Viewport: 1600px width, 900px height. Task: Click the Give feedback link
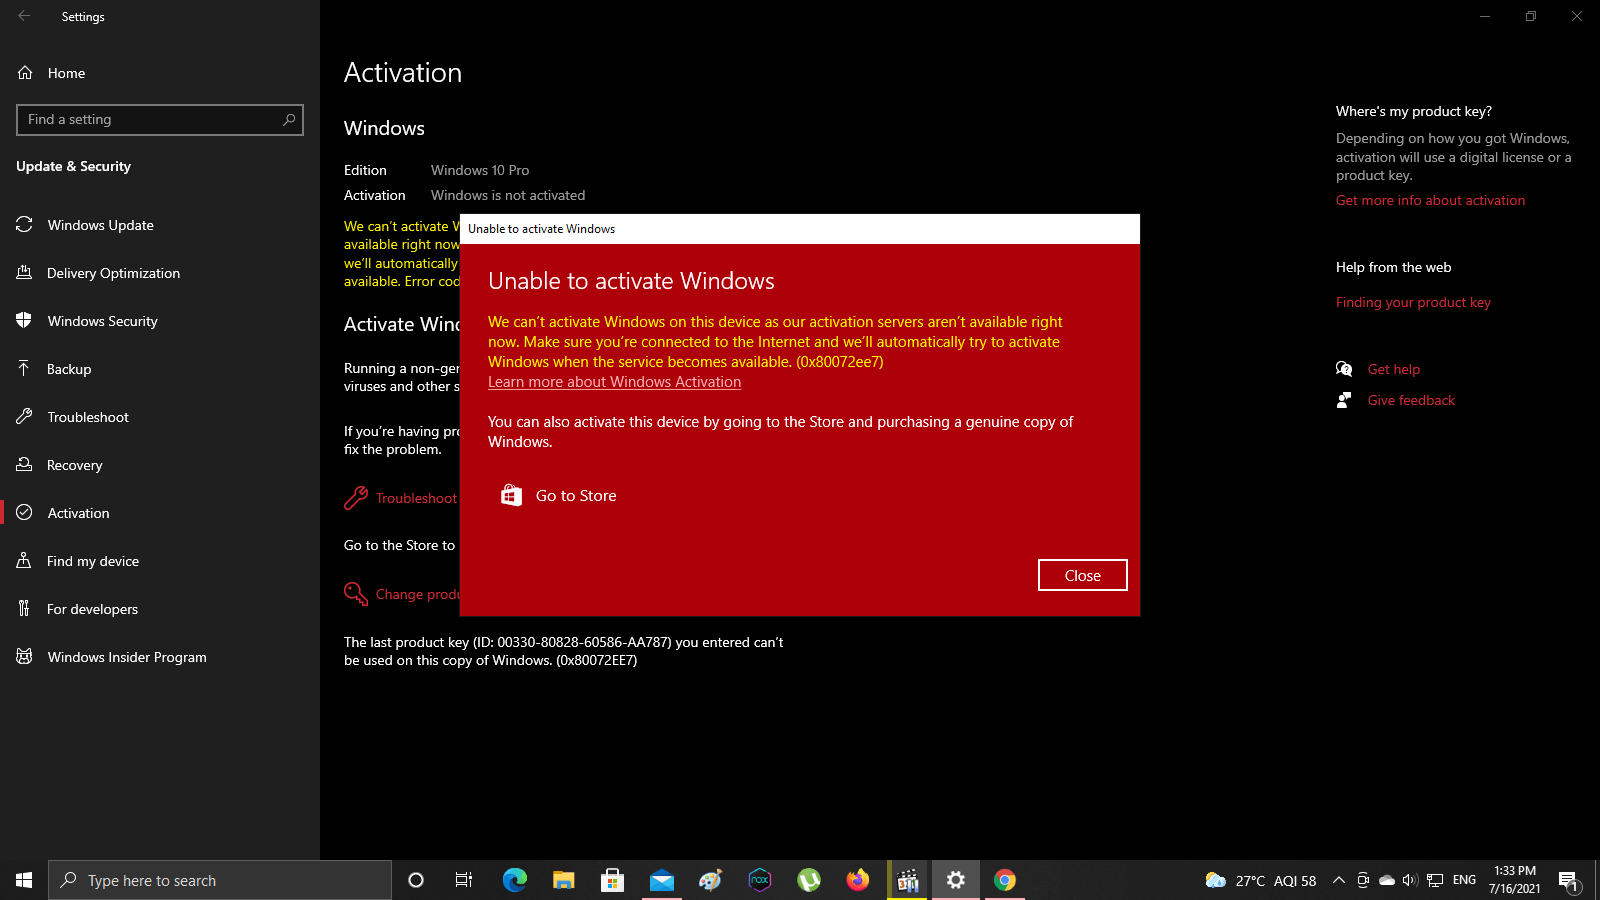coord(1411,400)
